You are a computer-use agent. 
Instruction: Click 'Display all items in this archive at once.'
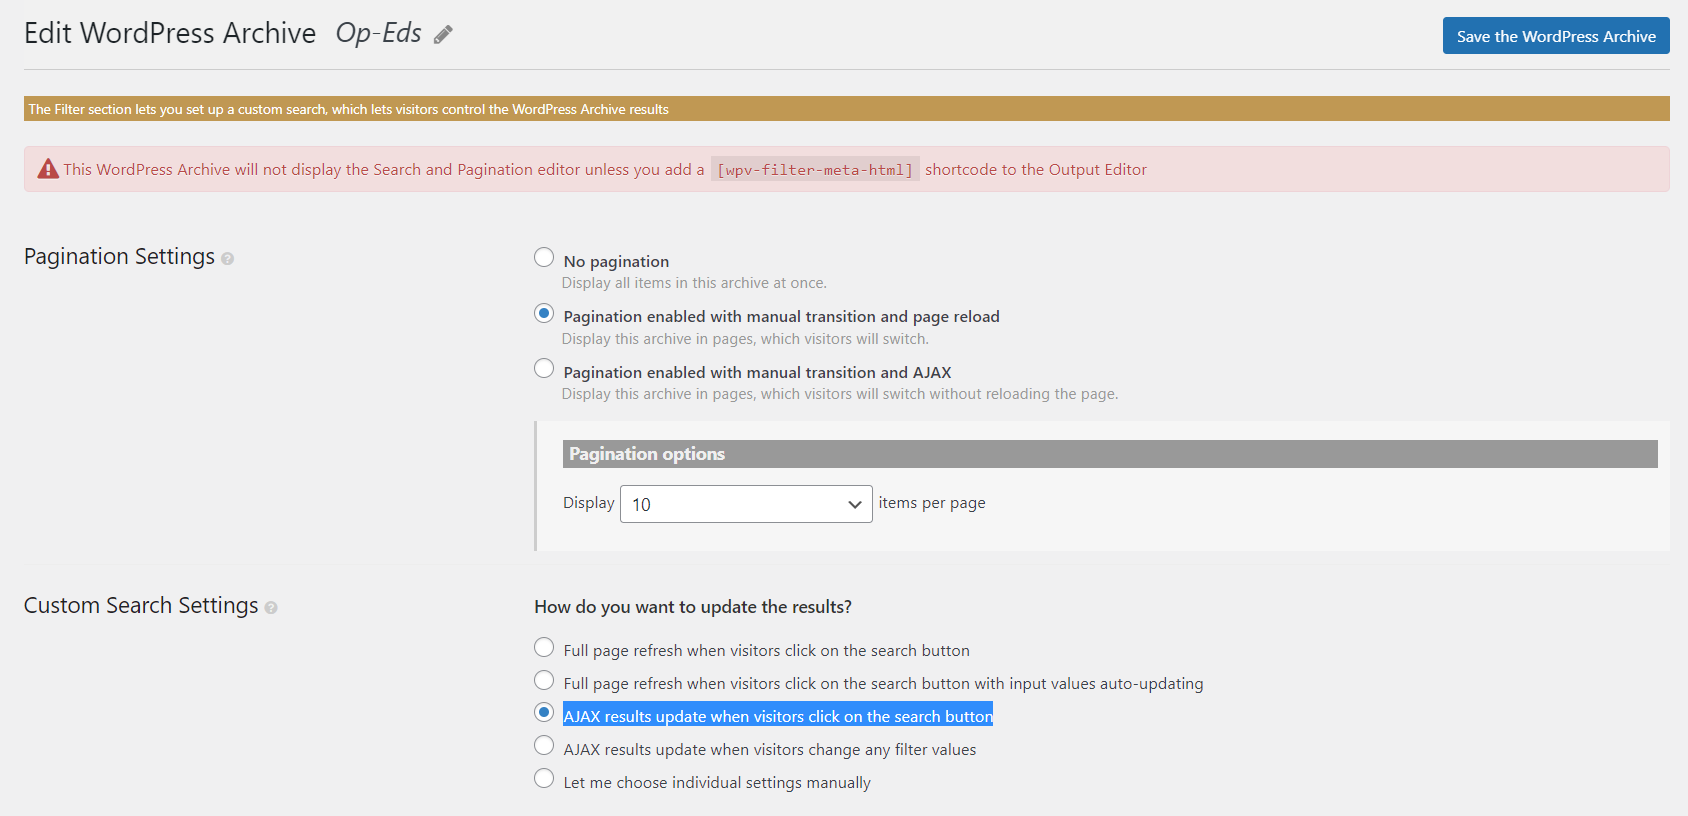[694, 283]
